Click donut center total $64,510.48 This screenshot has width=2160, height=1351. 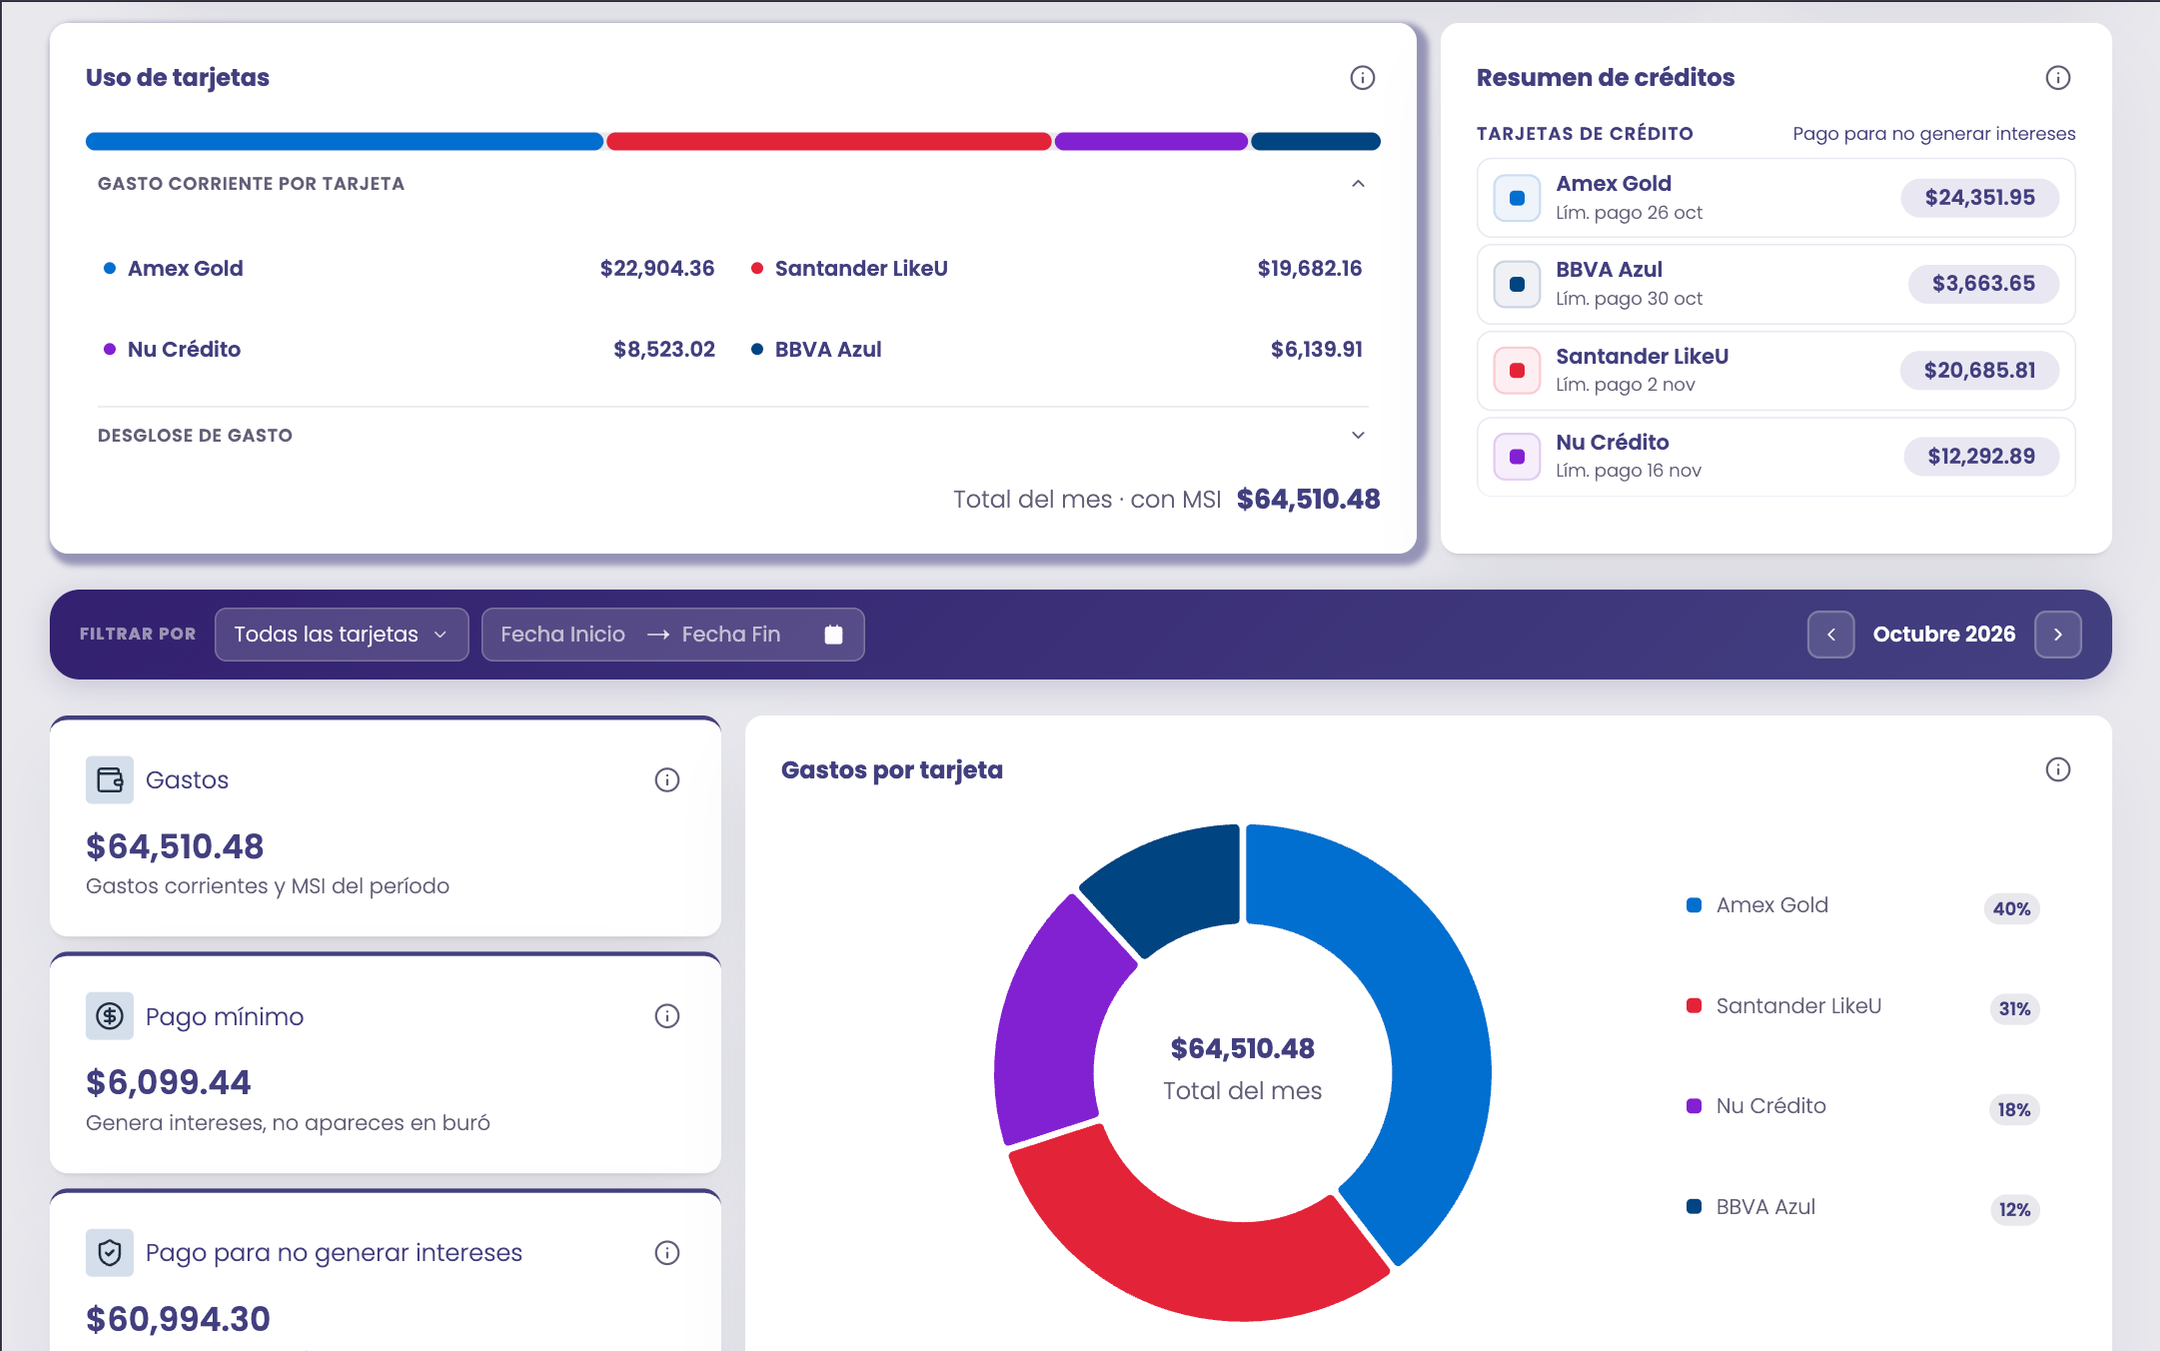tap(1242, 1049)
